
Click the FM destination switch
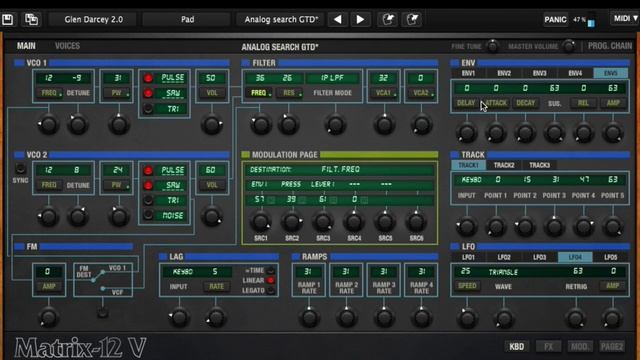(x=103, y=313)
